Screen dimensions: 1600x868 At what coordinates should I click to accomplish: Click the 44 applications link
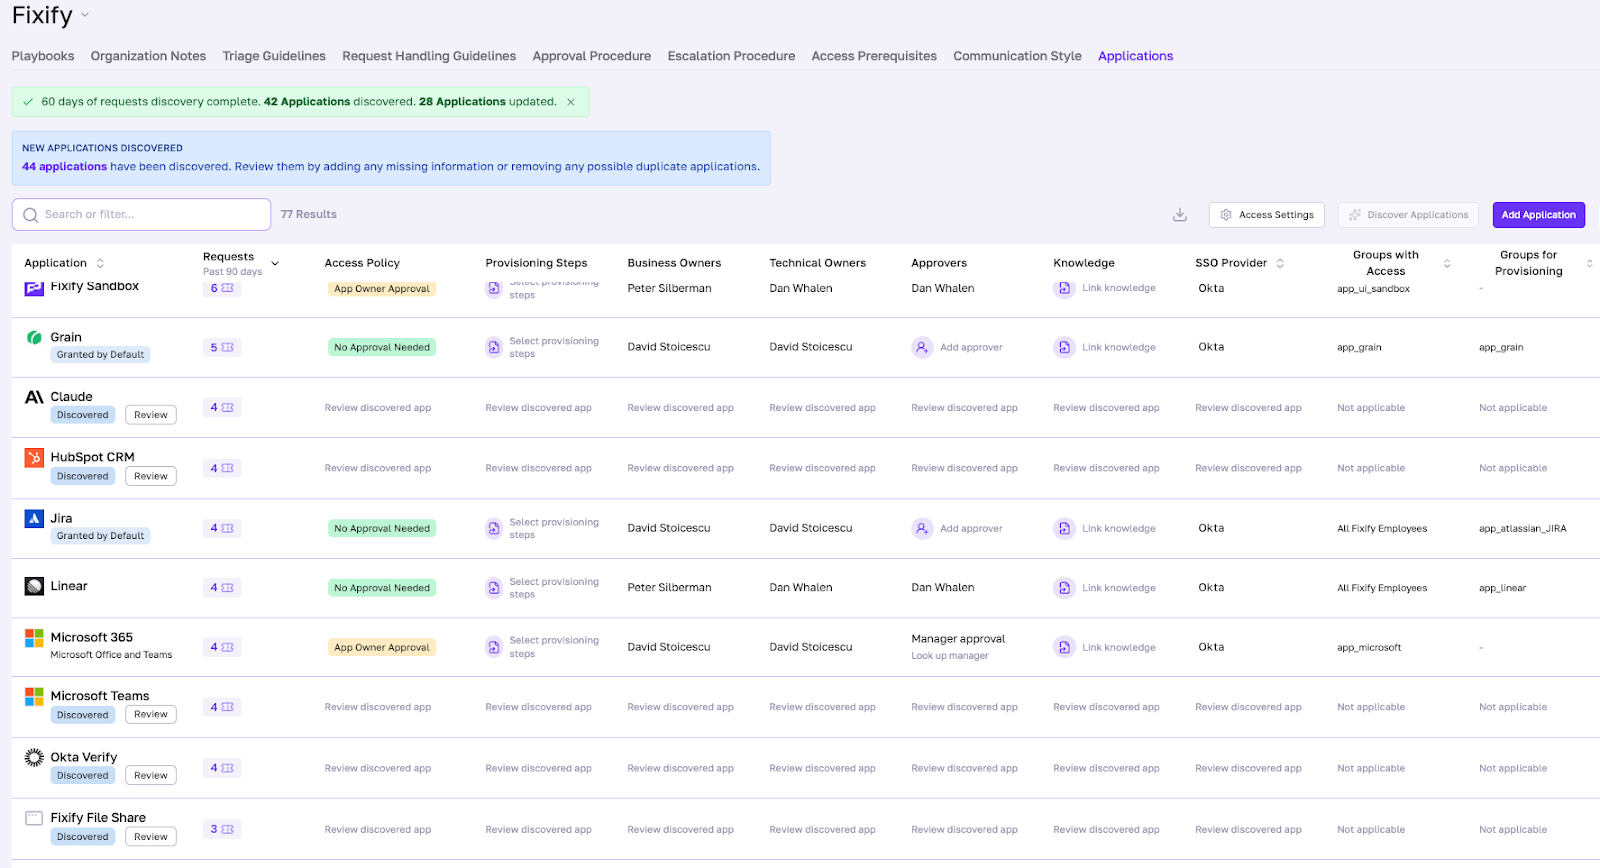[x=64, y=167]
